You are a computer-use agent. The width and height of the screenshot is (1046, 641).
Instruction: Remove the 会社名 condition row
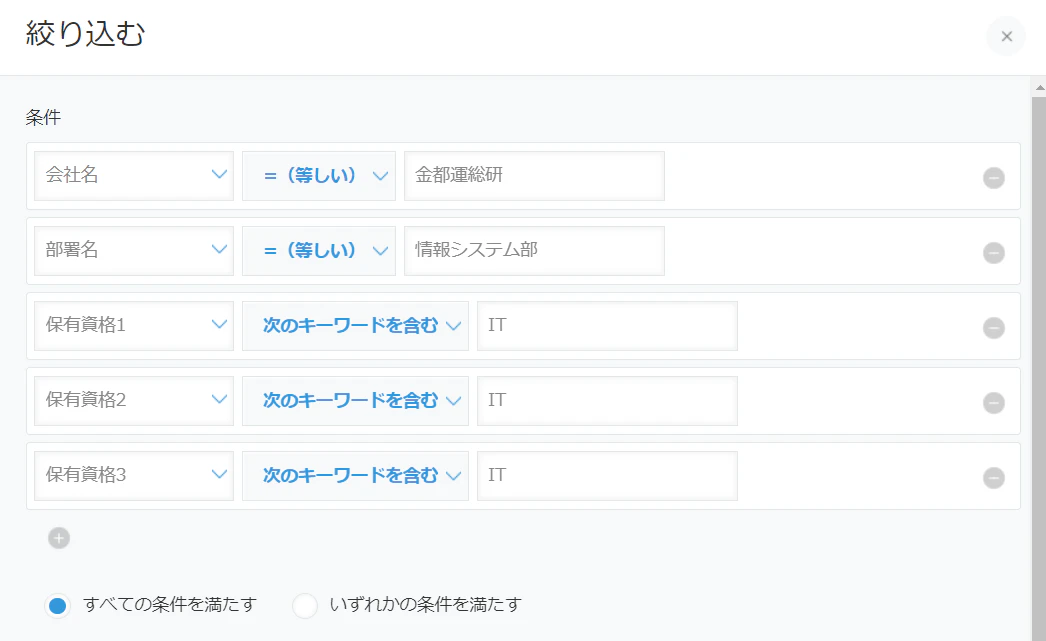(x=993, y=178)
